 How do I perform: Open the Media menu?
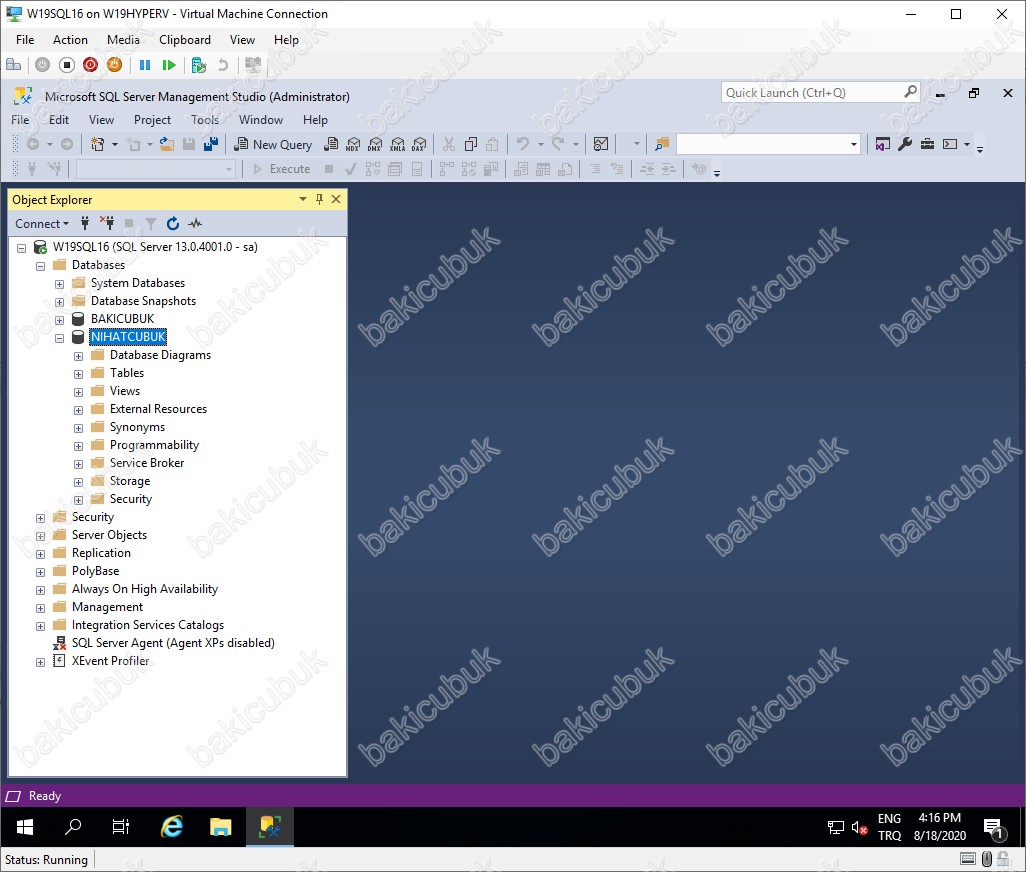click(x=123, y=40)
